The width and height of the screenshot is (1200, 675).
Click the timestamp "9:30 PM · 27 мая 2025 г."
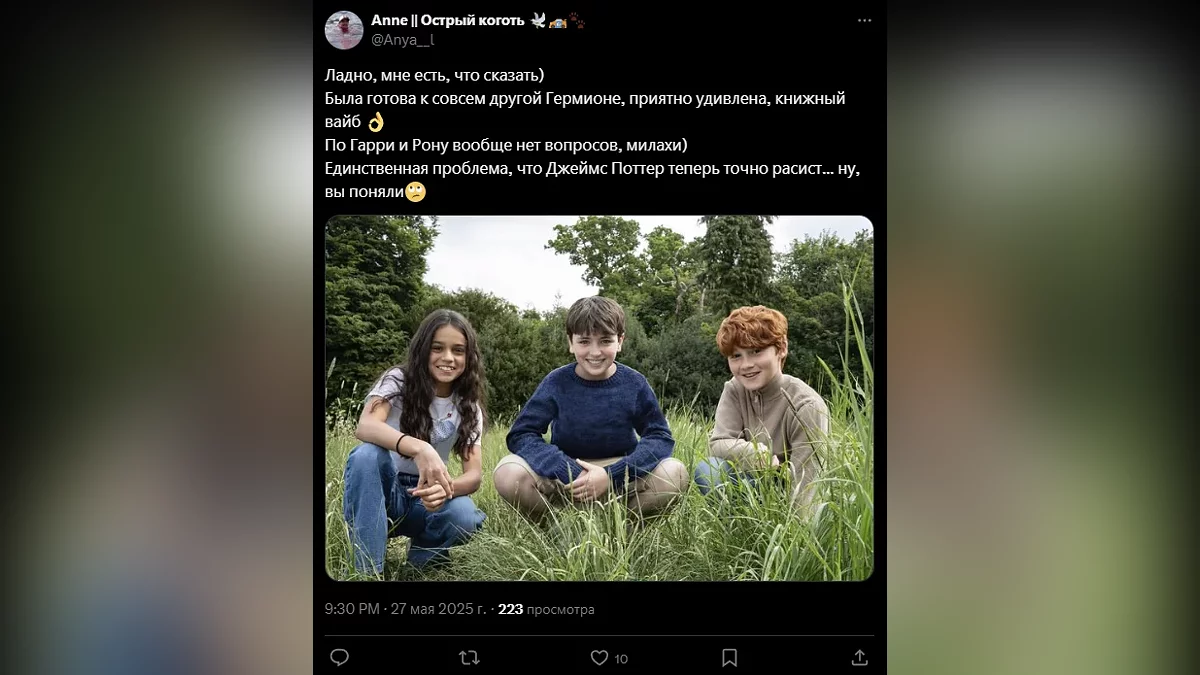coord(405,609)
